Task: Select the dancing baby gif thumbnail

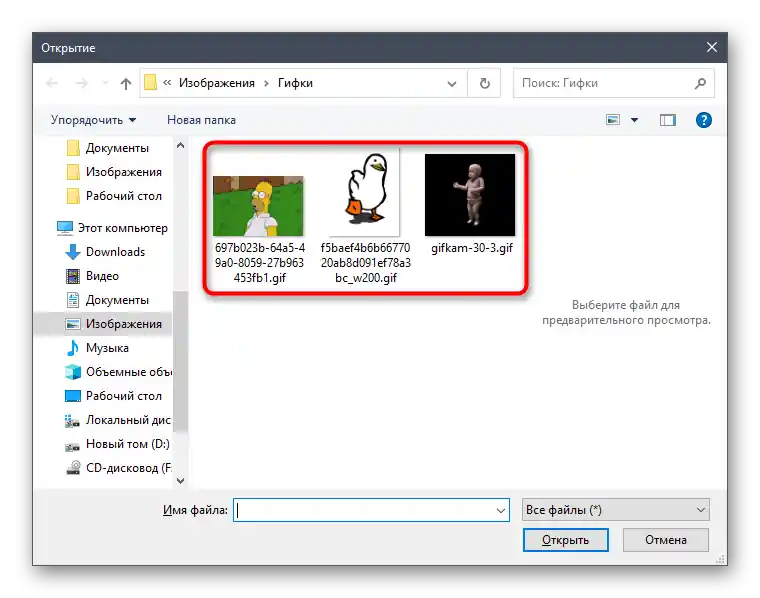Action: 470,195
